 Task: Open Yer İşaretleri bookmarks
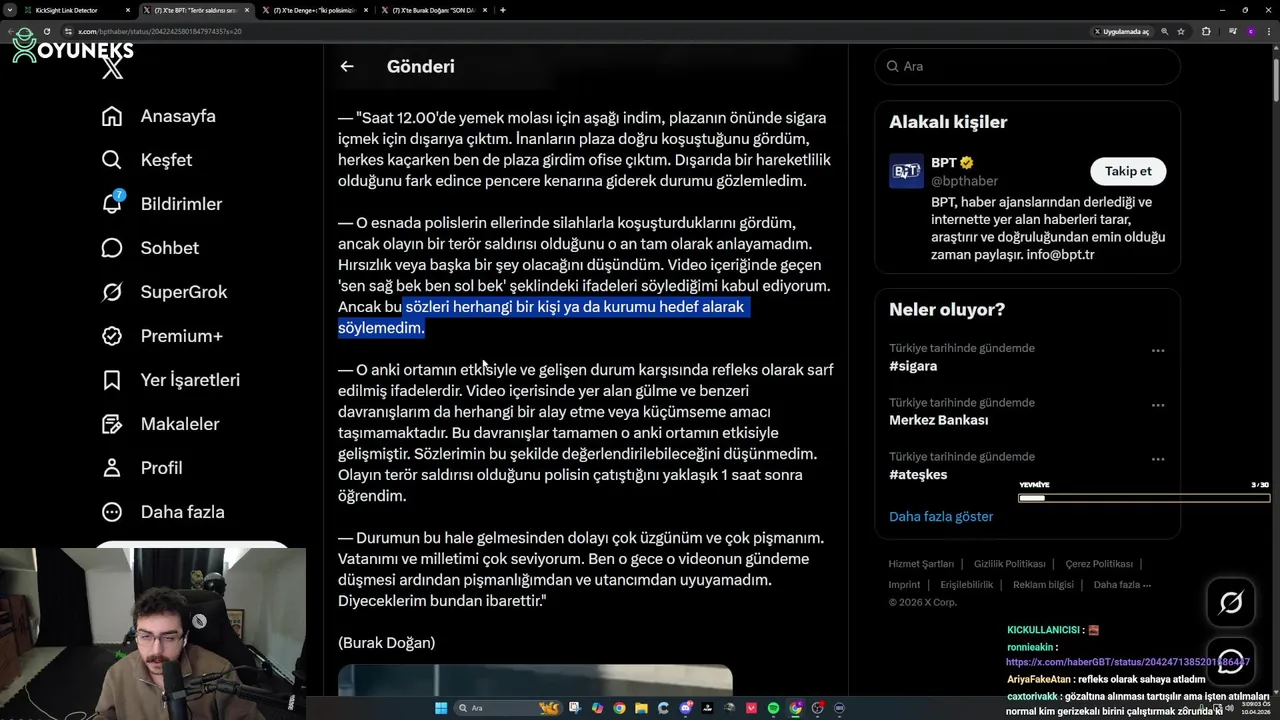(x=171, y=380)
